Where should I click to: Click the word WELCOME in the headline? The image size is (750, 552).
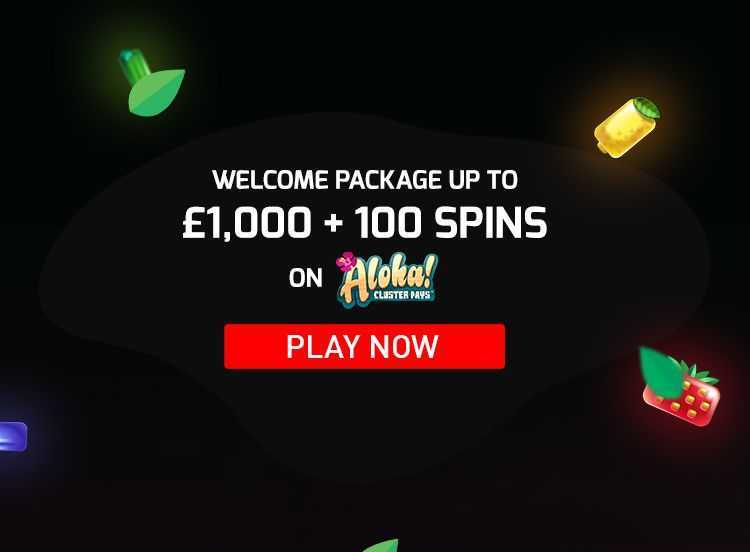tap(270, 180)
